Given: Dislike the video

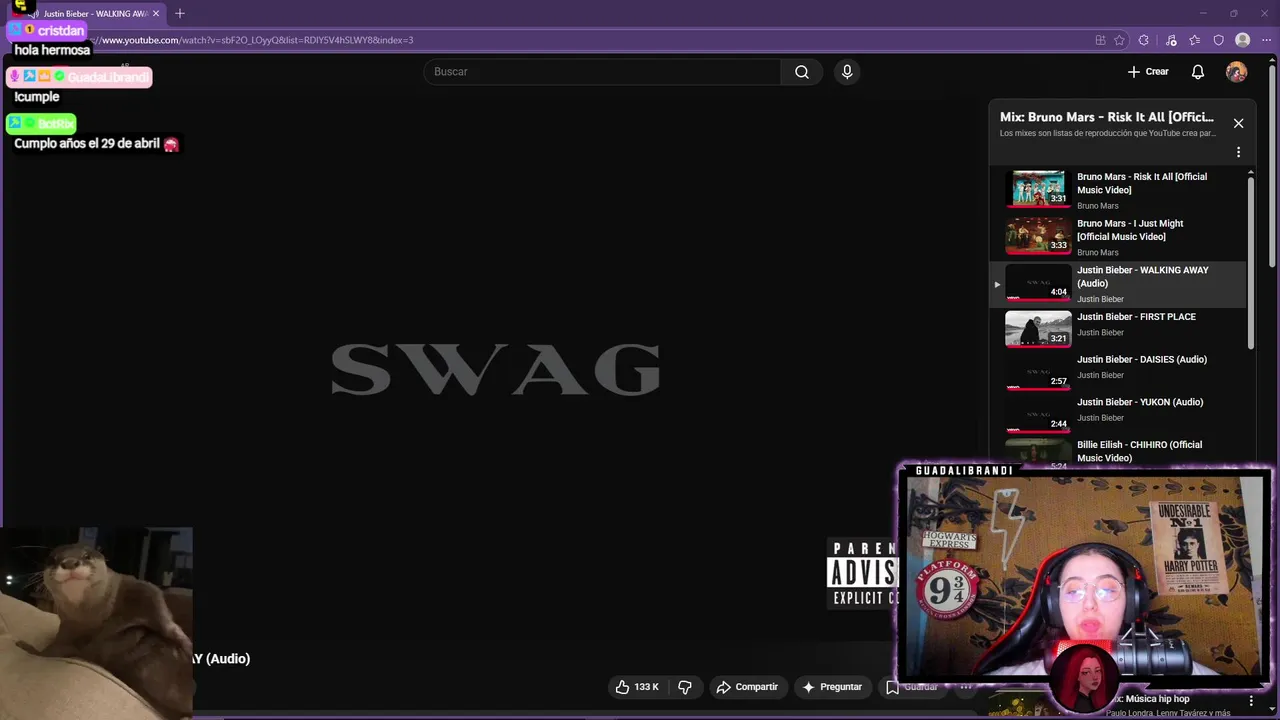Looking at the screenshot, I should (x=685, y=687).
